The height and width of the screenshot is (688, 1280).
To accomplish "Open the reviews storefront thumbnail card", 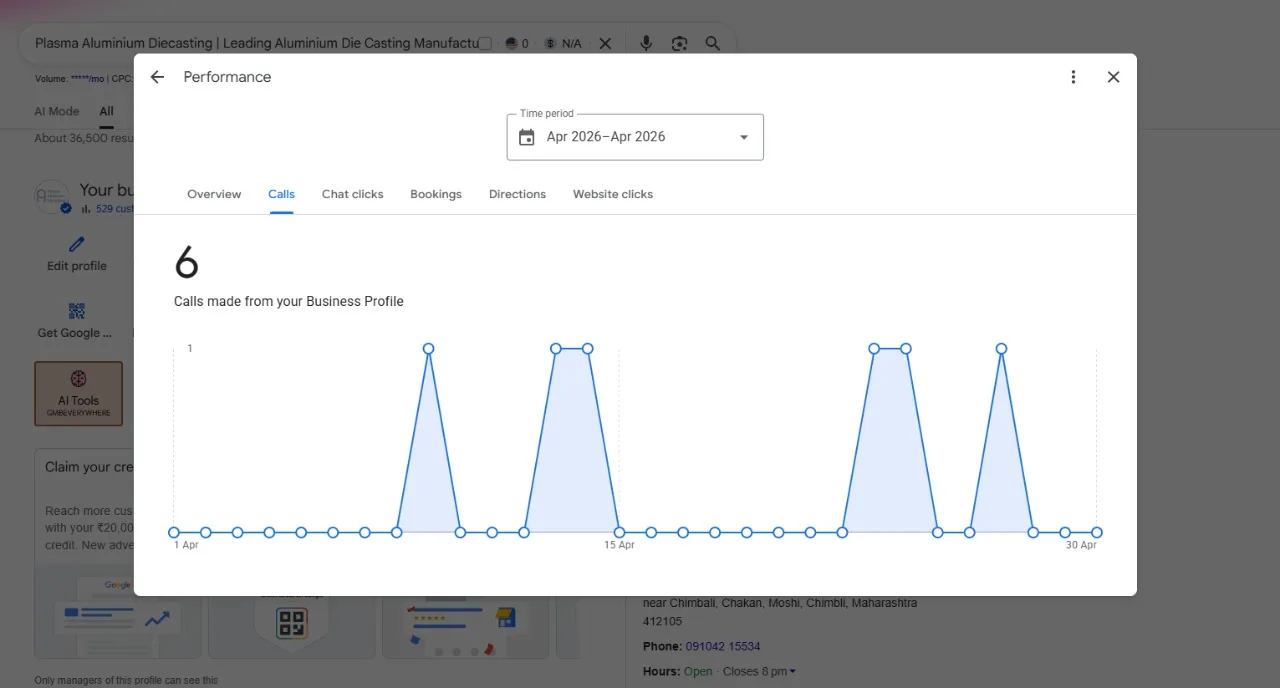I will [465, 625].
